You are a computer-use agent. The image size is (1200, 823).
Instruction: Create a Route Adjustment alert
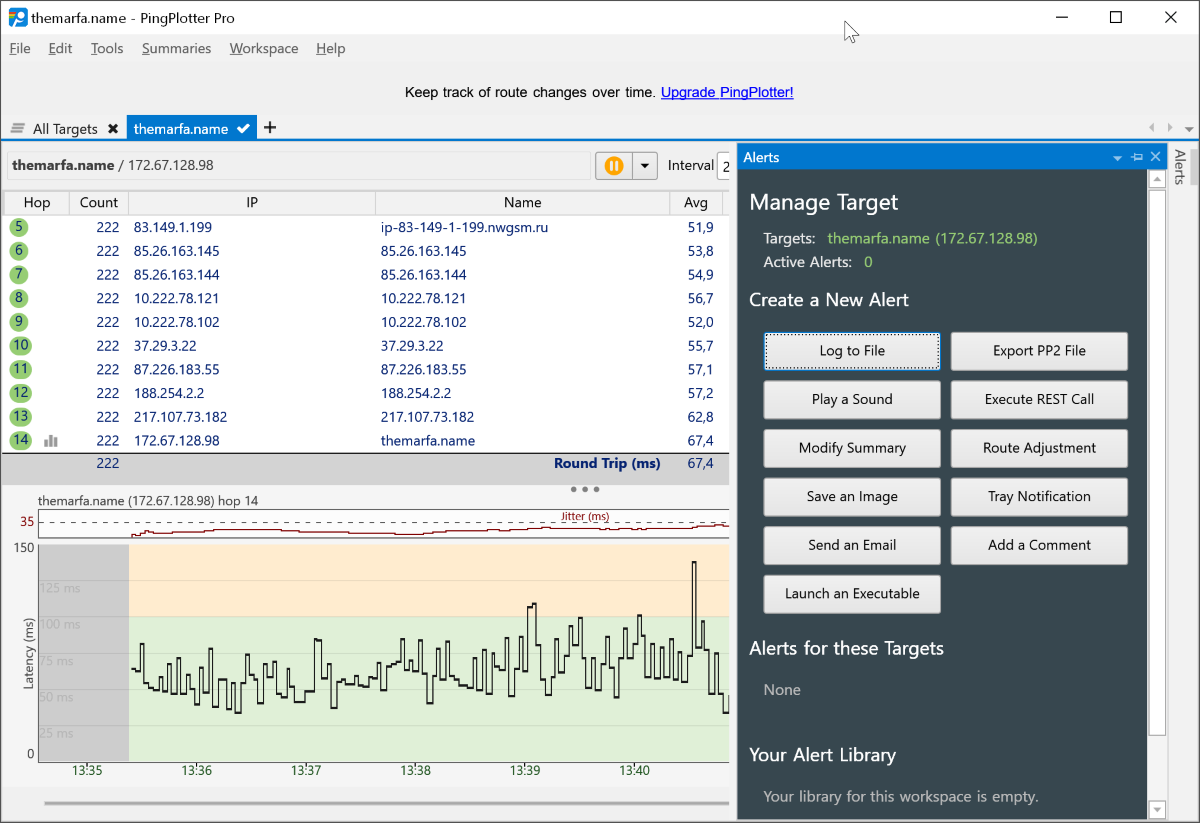(1039, 448)
